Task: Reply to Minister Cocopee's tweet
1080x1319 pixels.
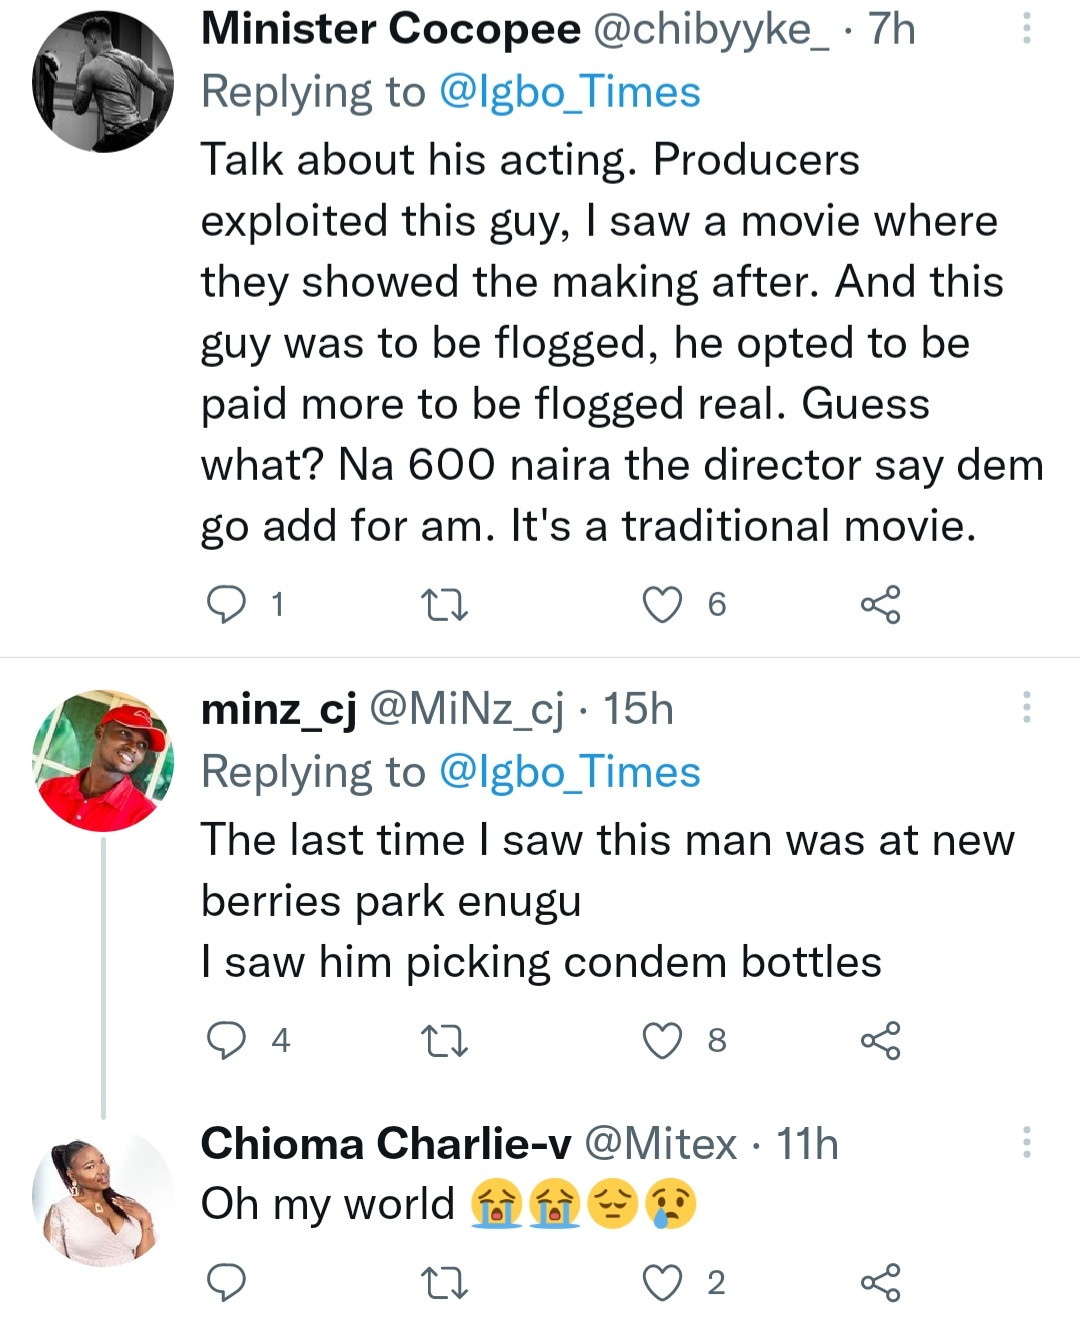Action: tap(226, 605)
